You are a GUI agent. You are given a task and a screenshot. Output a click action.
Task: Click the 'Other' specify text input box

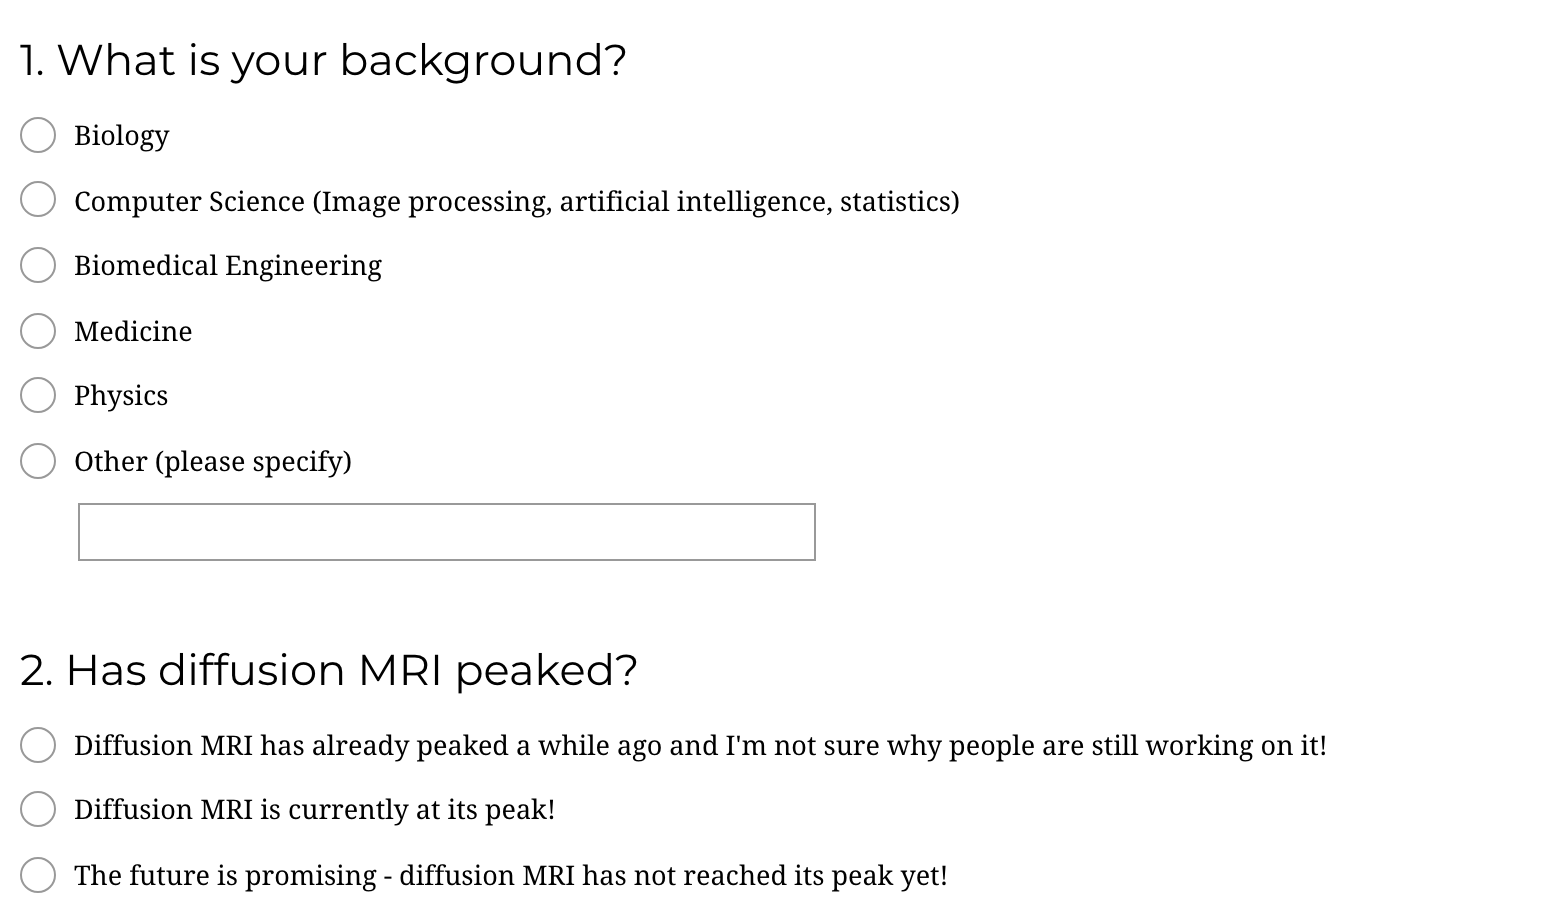446,532
